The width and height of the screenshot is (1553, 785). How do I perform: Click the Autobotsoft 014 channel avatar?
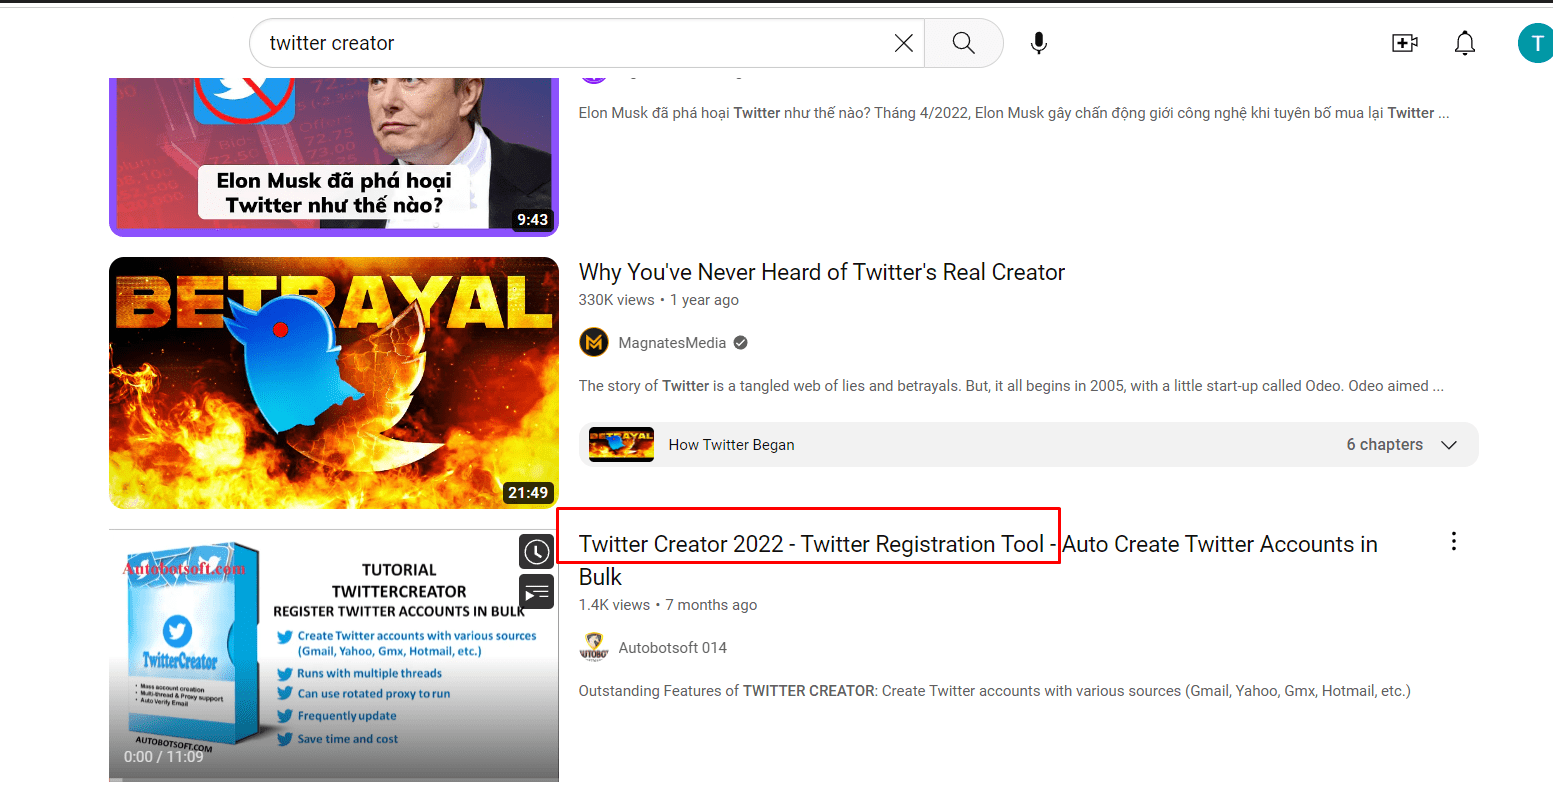[594, 647]
